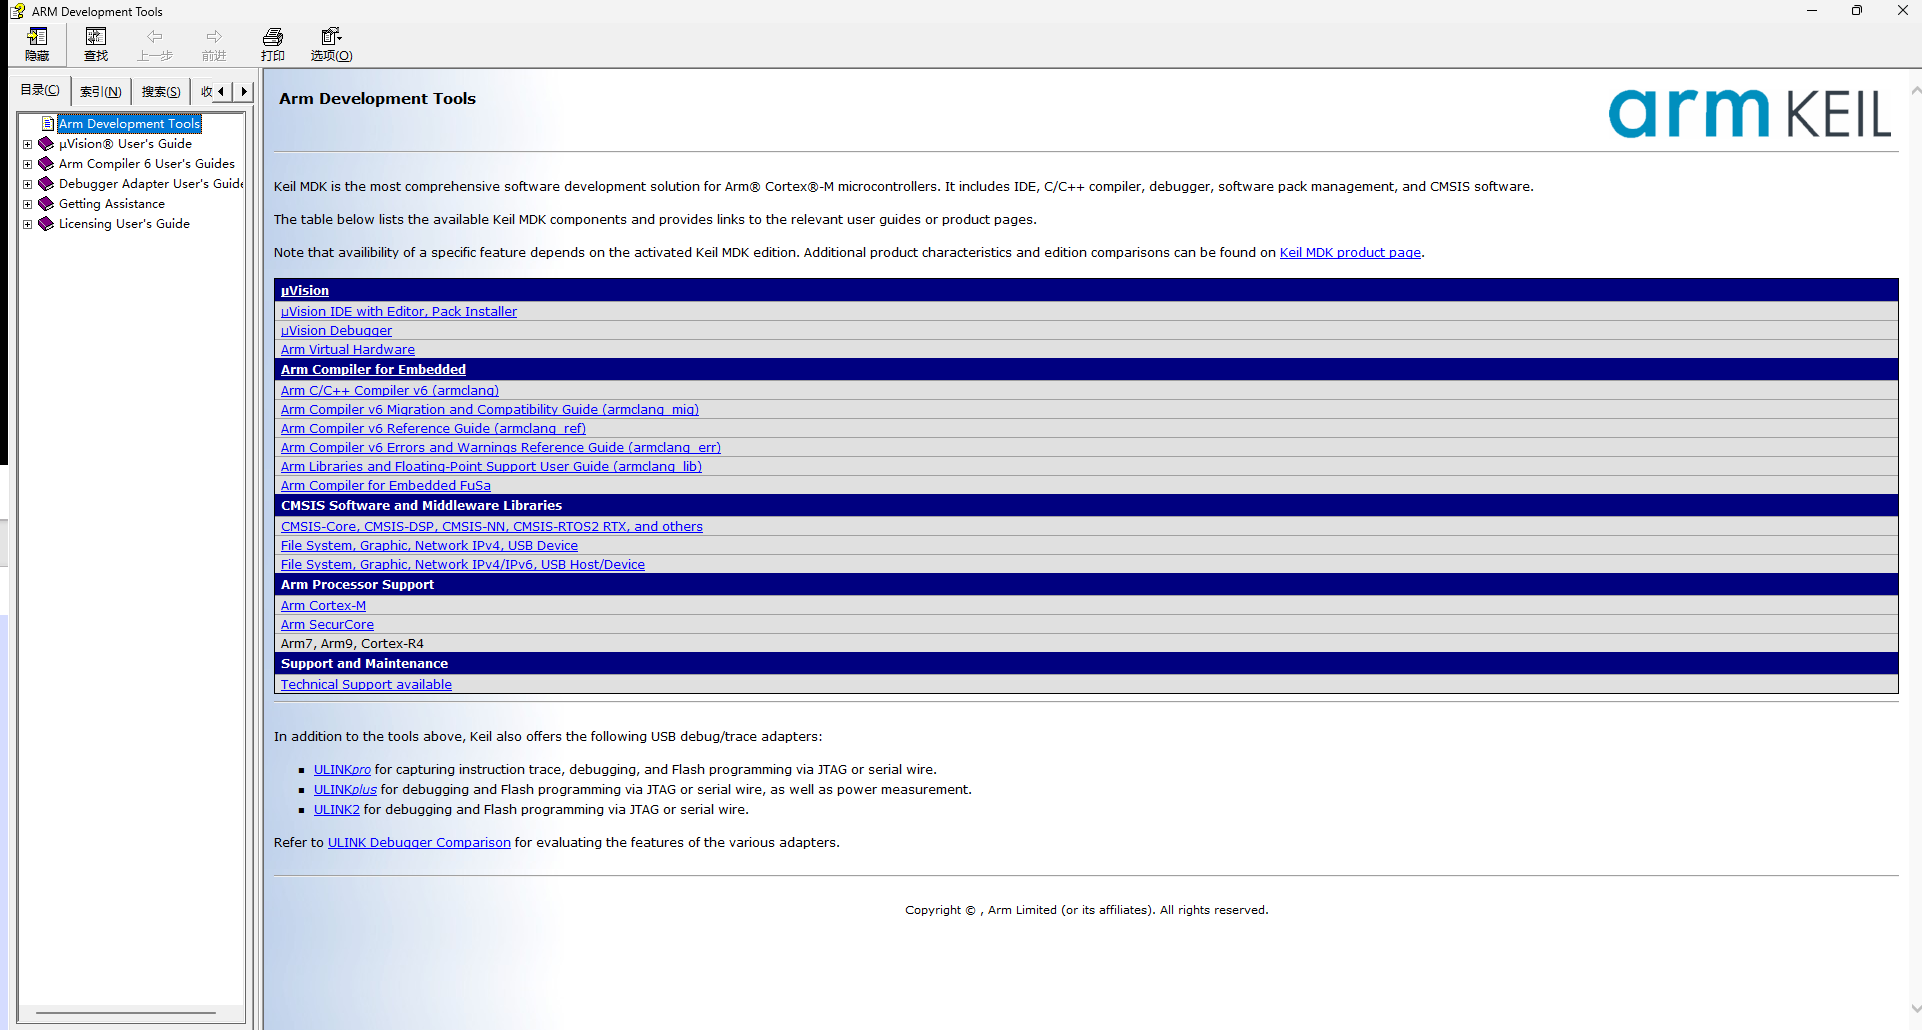Select Getting Assistance in the contents tree
This screenshot has width=1922, height=1030.
pos(112,204)
